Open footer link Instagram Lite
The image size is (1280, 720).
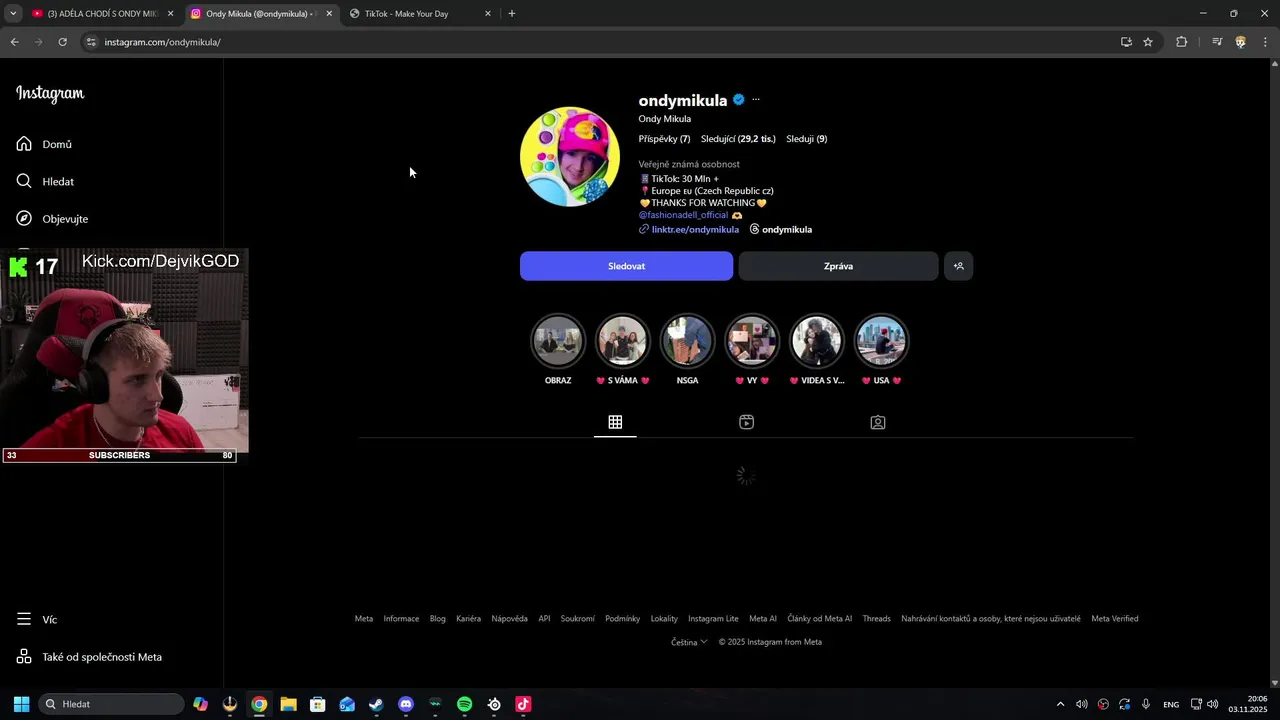click(x=713, y=618)
